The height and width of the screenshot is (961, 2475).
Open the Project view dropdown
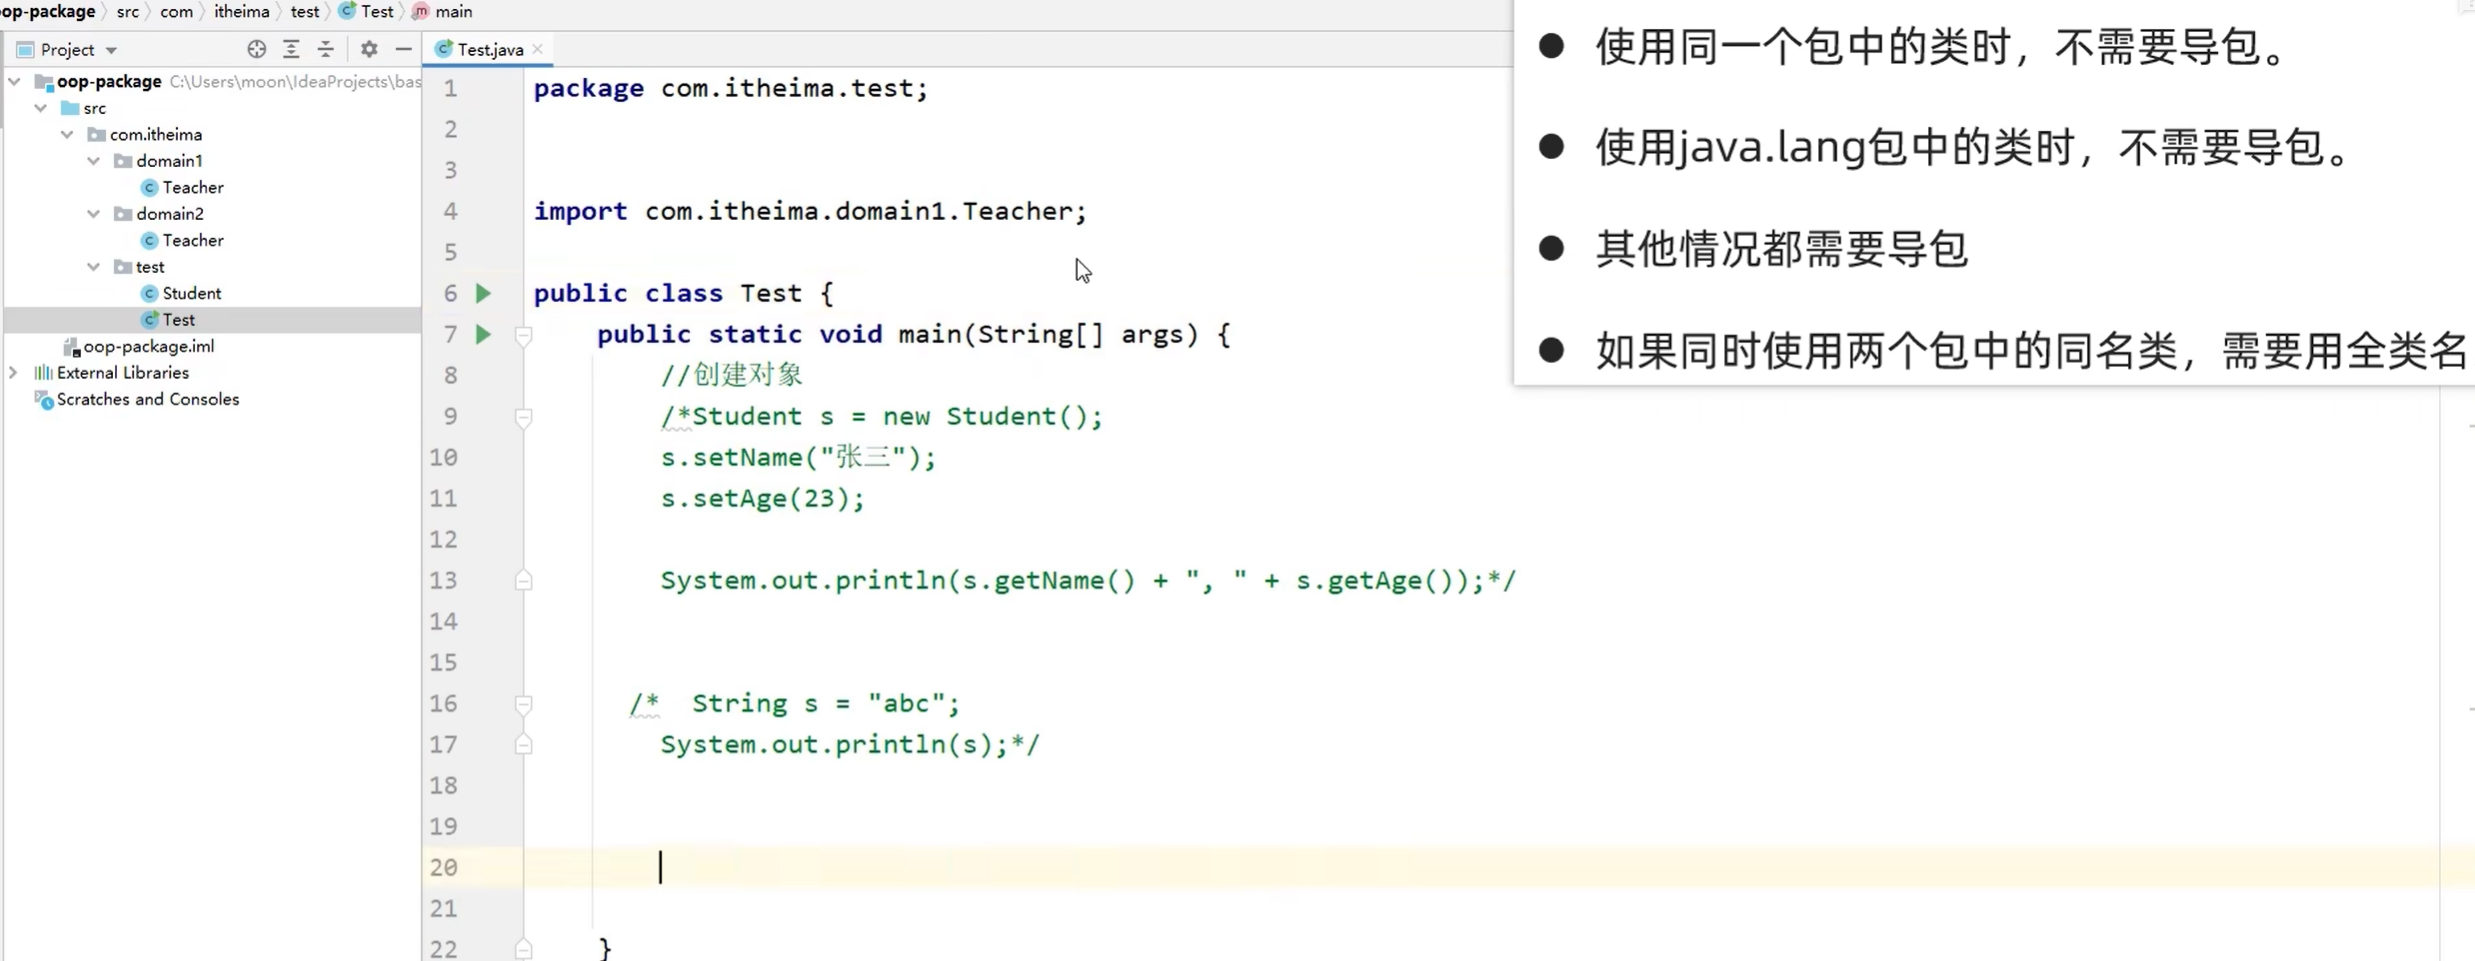[110, 49]
